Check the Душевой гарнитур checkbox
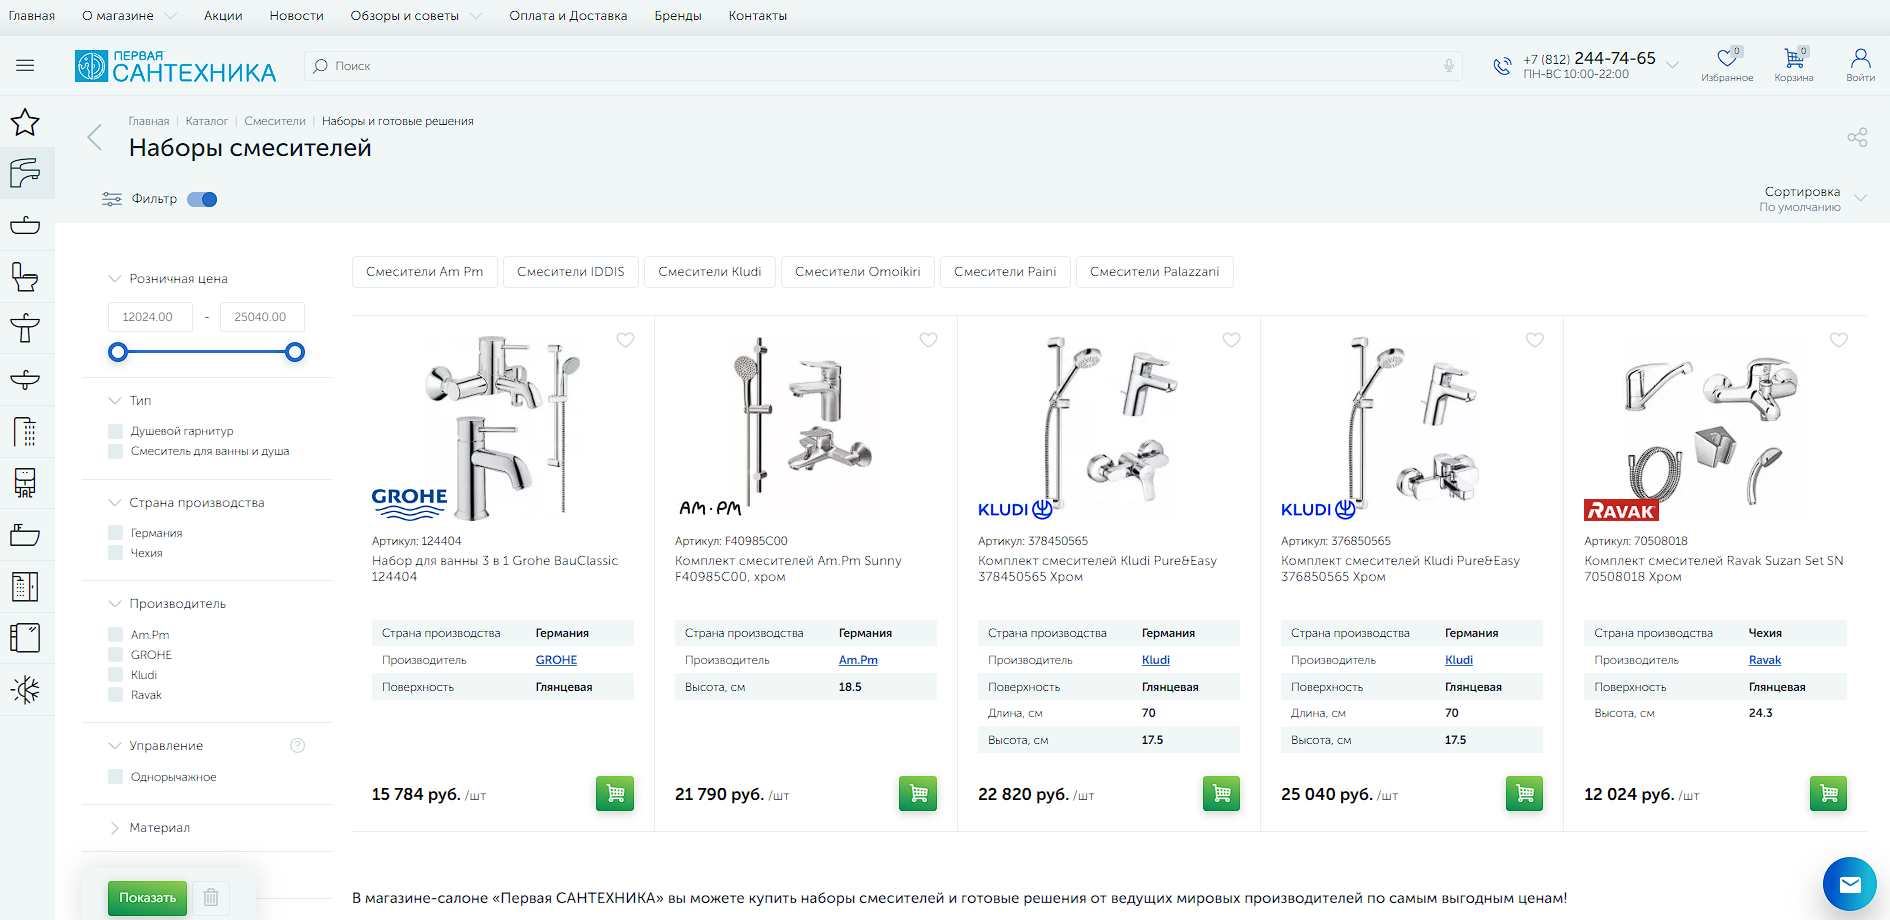Viewport: 1890px width, 920px height. coord(116,431)
